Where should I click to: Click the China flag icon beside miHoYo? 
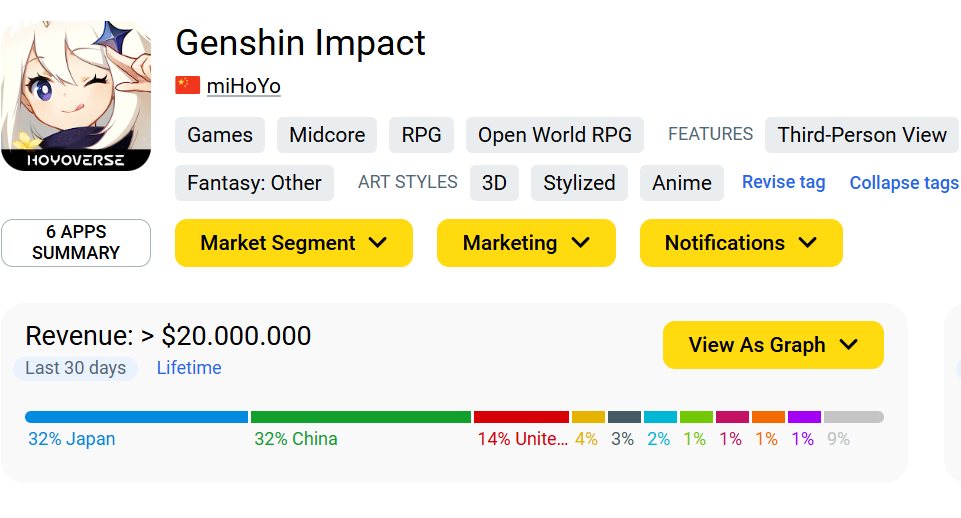pyautogui.click(x=188, y=85)
